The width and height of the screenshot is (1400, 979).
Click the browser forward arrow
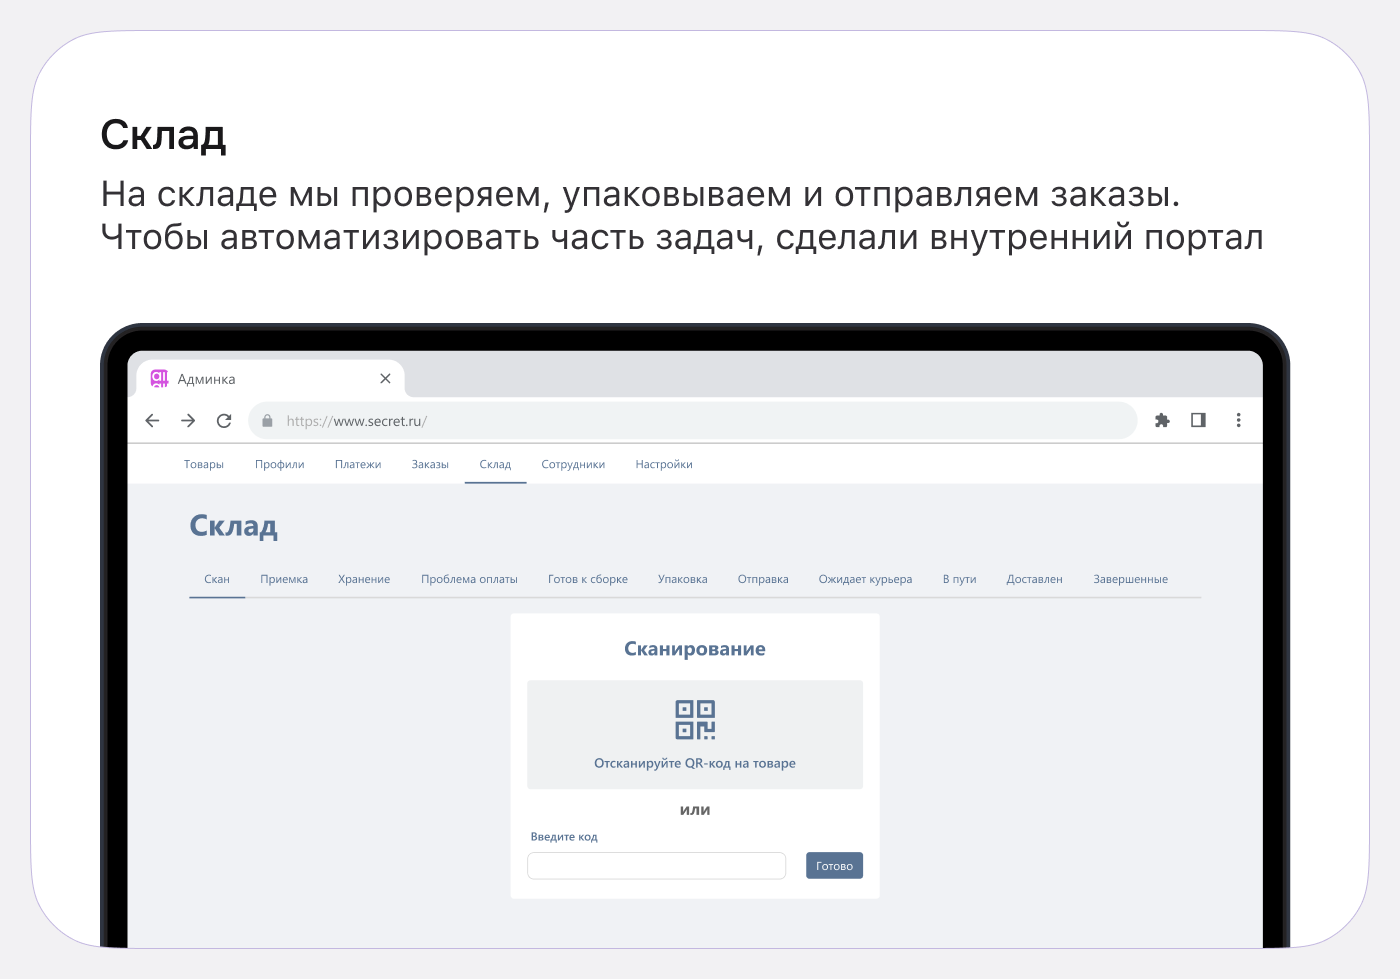[x=188, y=421]
